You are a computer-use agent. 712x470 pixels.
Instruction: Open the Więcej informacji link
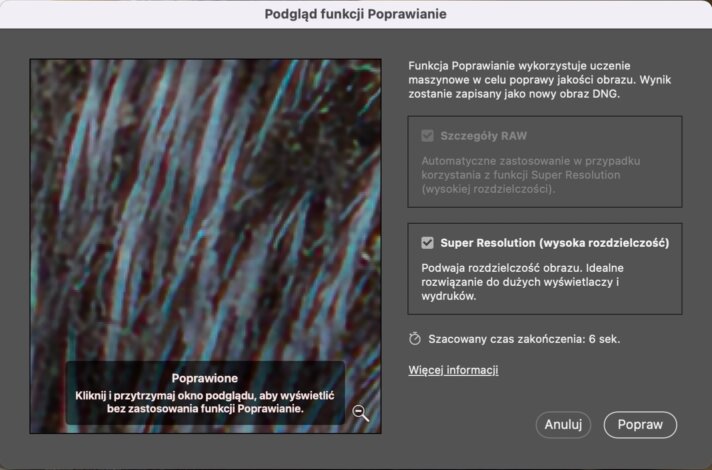[453, 370]
